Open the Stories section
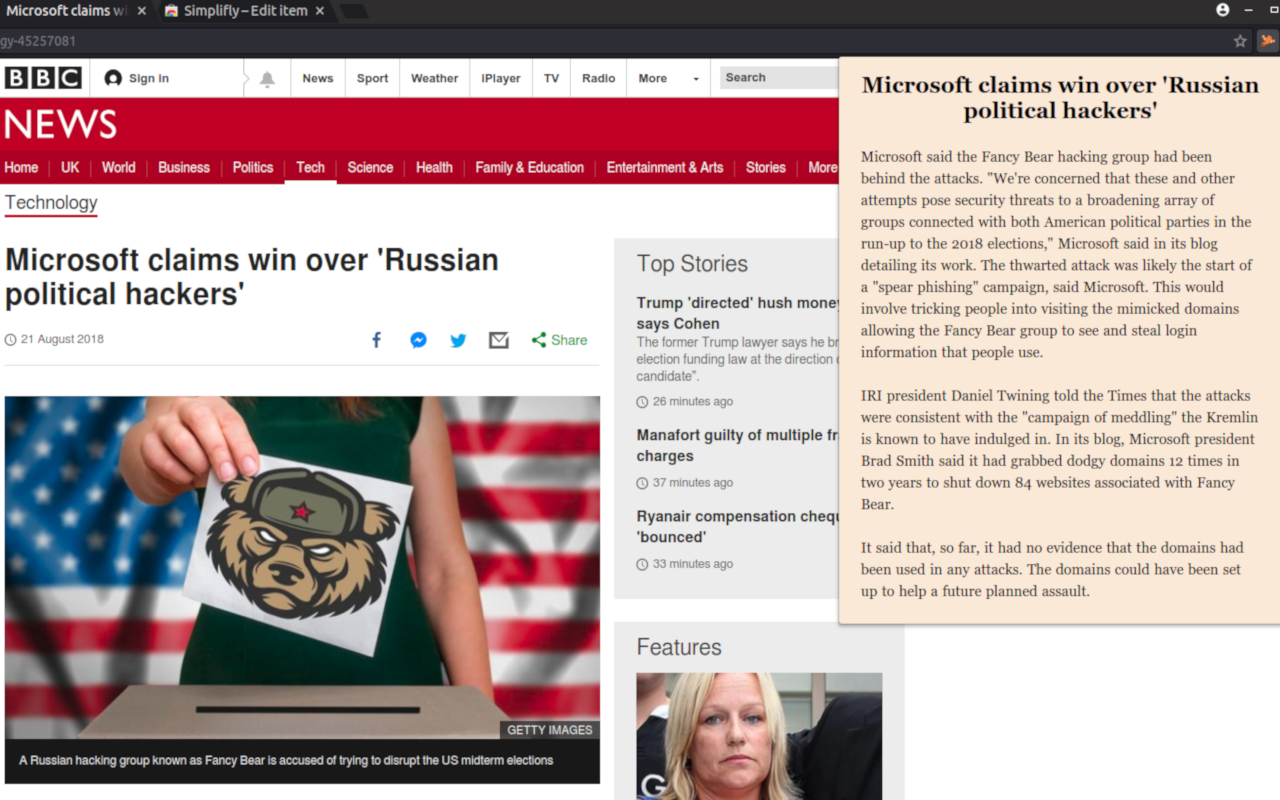1280x800 pixels. [766, 167]
